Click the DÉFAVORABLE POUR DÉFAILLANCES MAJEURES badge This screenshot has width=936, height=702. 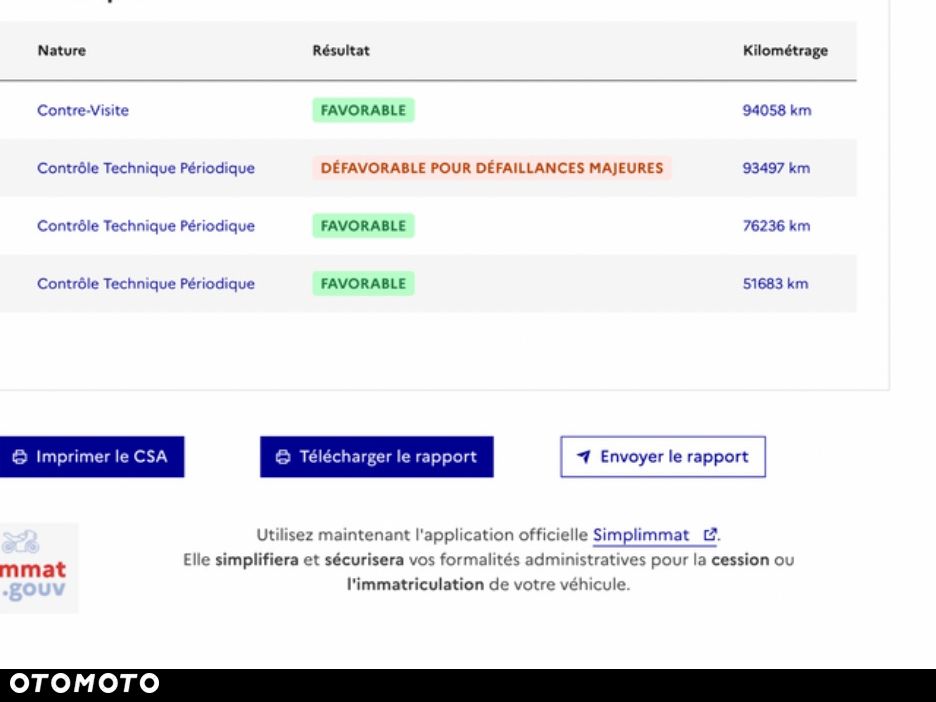(492, 168)
